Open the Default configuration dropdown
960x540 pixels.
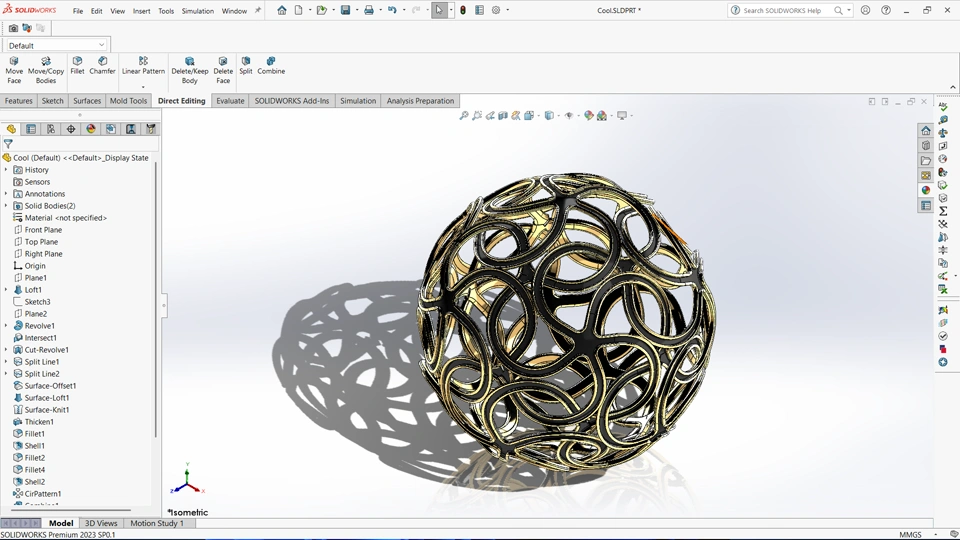(x=56, y=45)
